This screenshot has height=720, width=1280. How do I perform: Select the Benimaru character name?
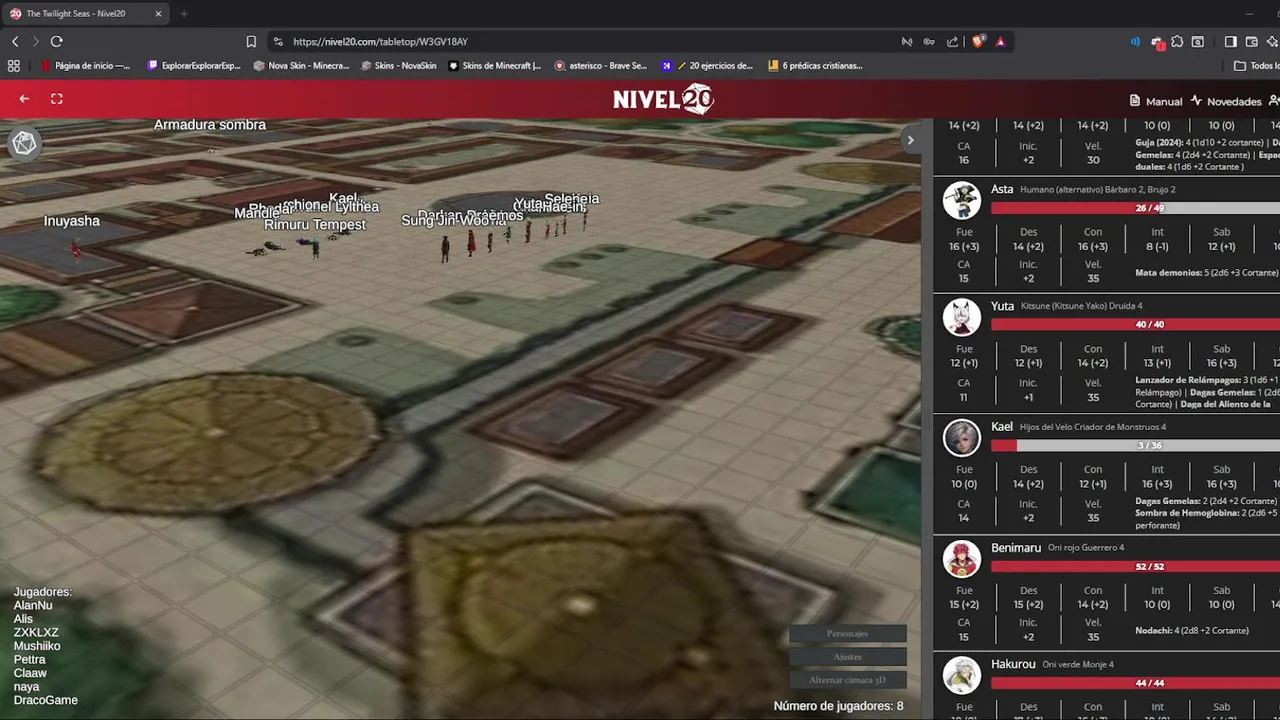[1016, 547]
